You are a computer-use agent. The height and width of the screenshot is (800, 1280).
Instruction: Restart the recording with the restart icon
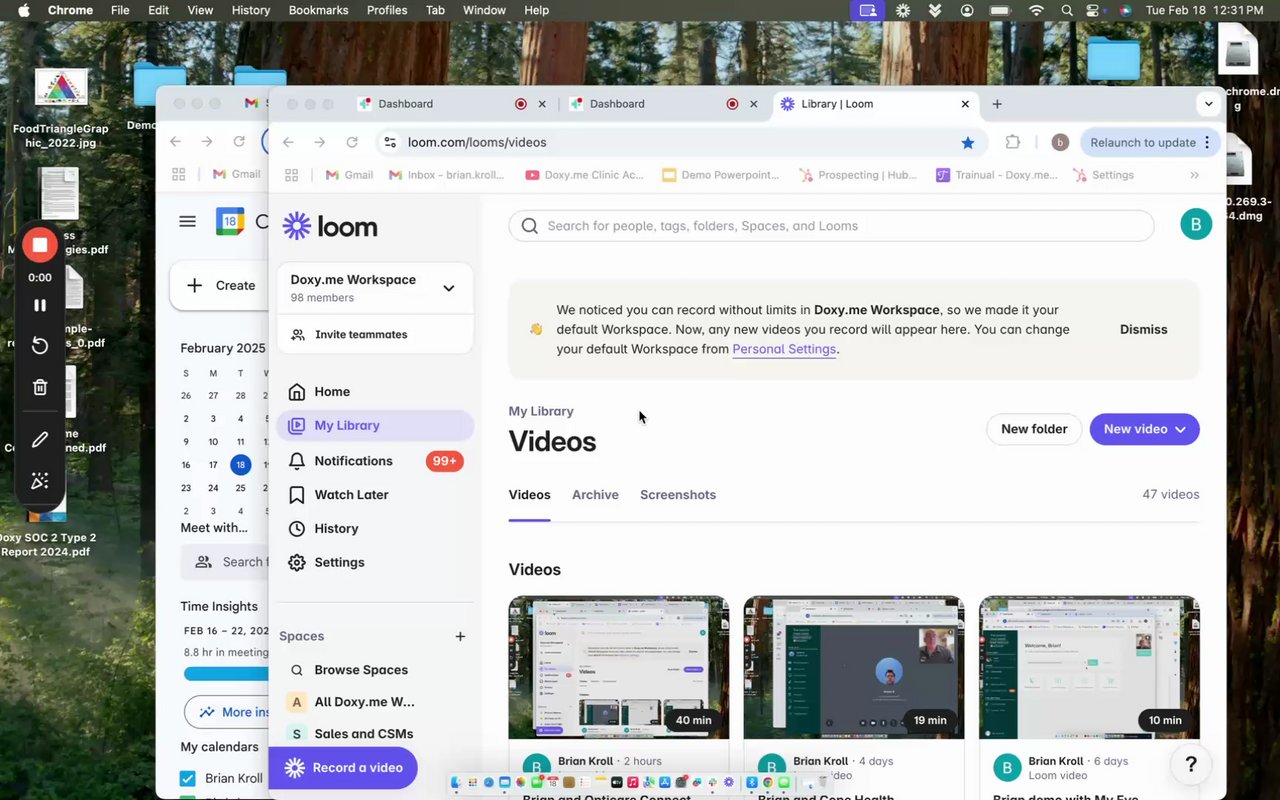pos(40,345)
